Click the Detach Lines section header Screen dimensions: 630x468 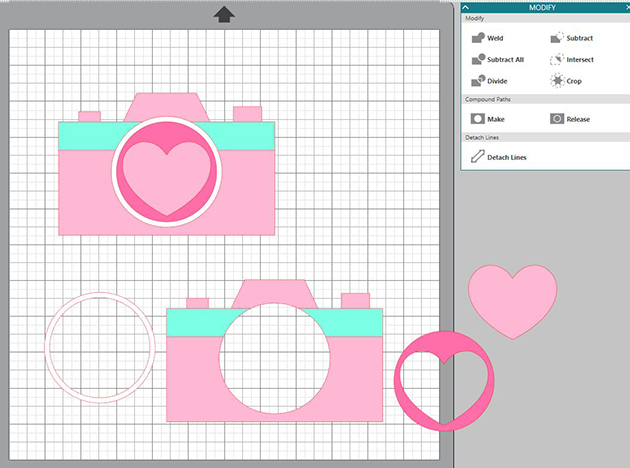482,137
